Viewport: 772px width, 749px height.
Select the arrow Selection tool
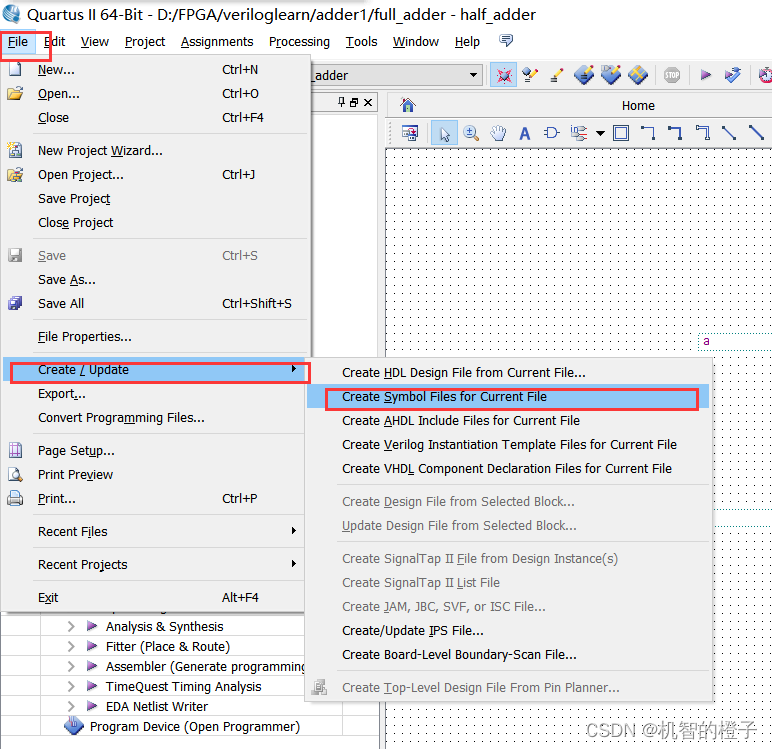(x=444, y=133)
